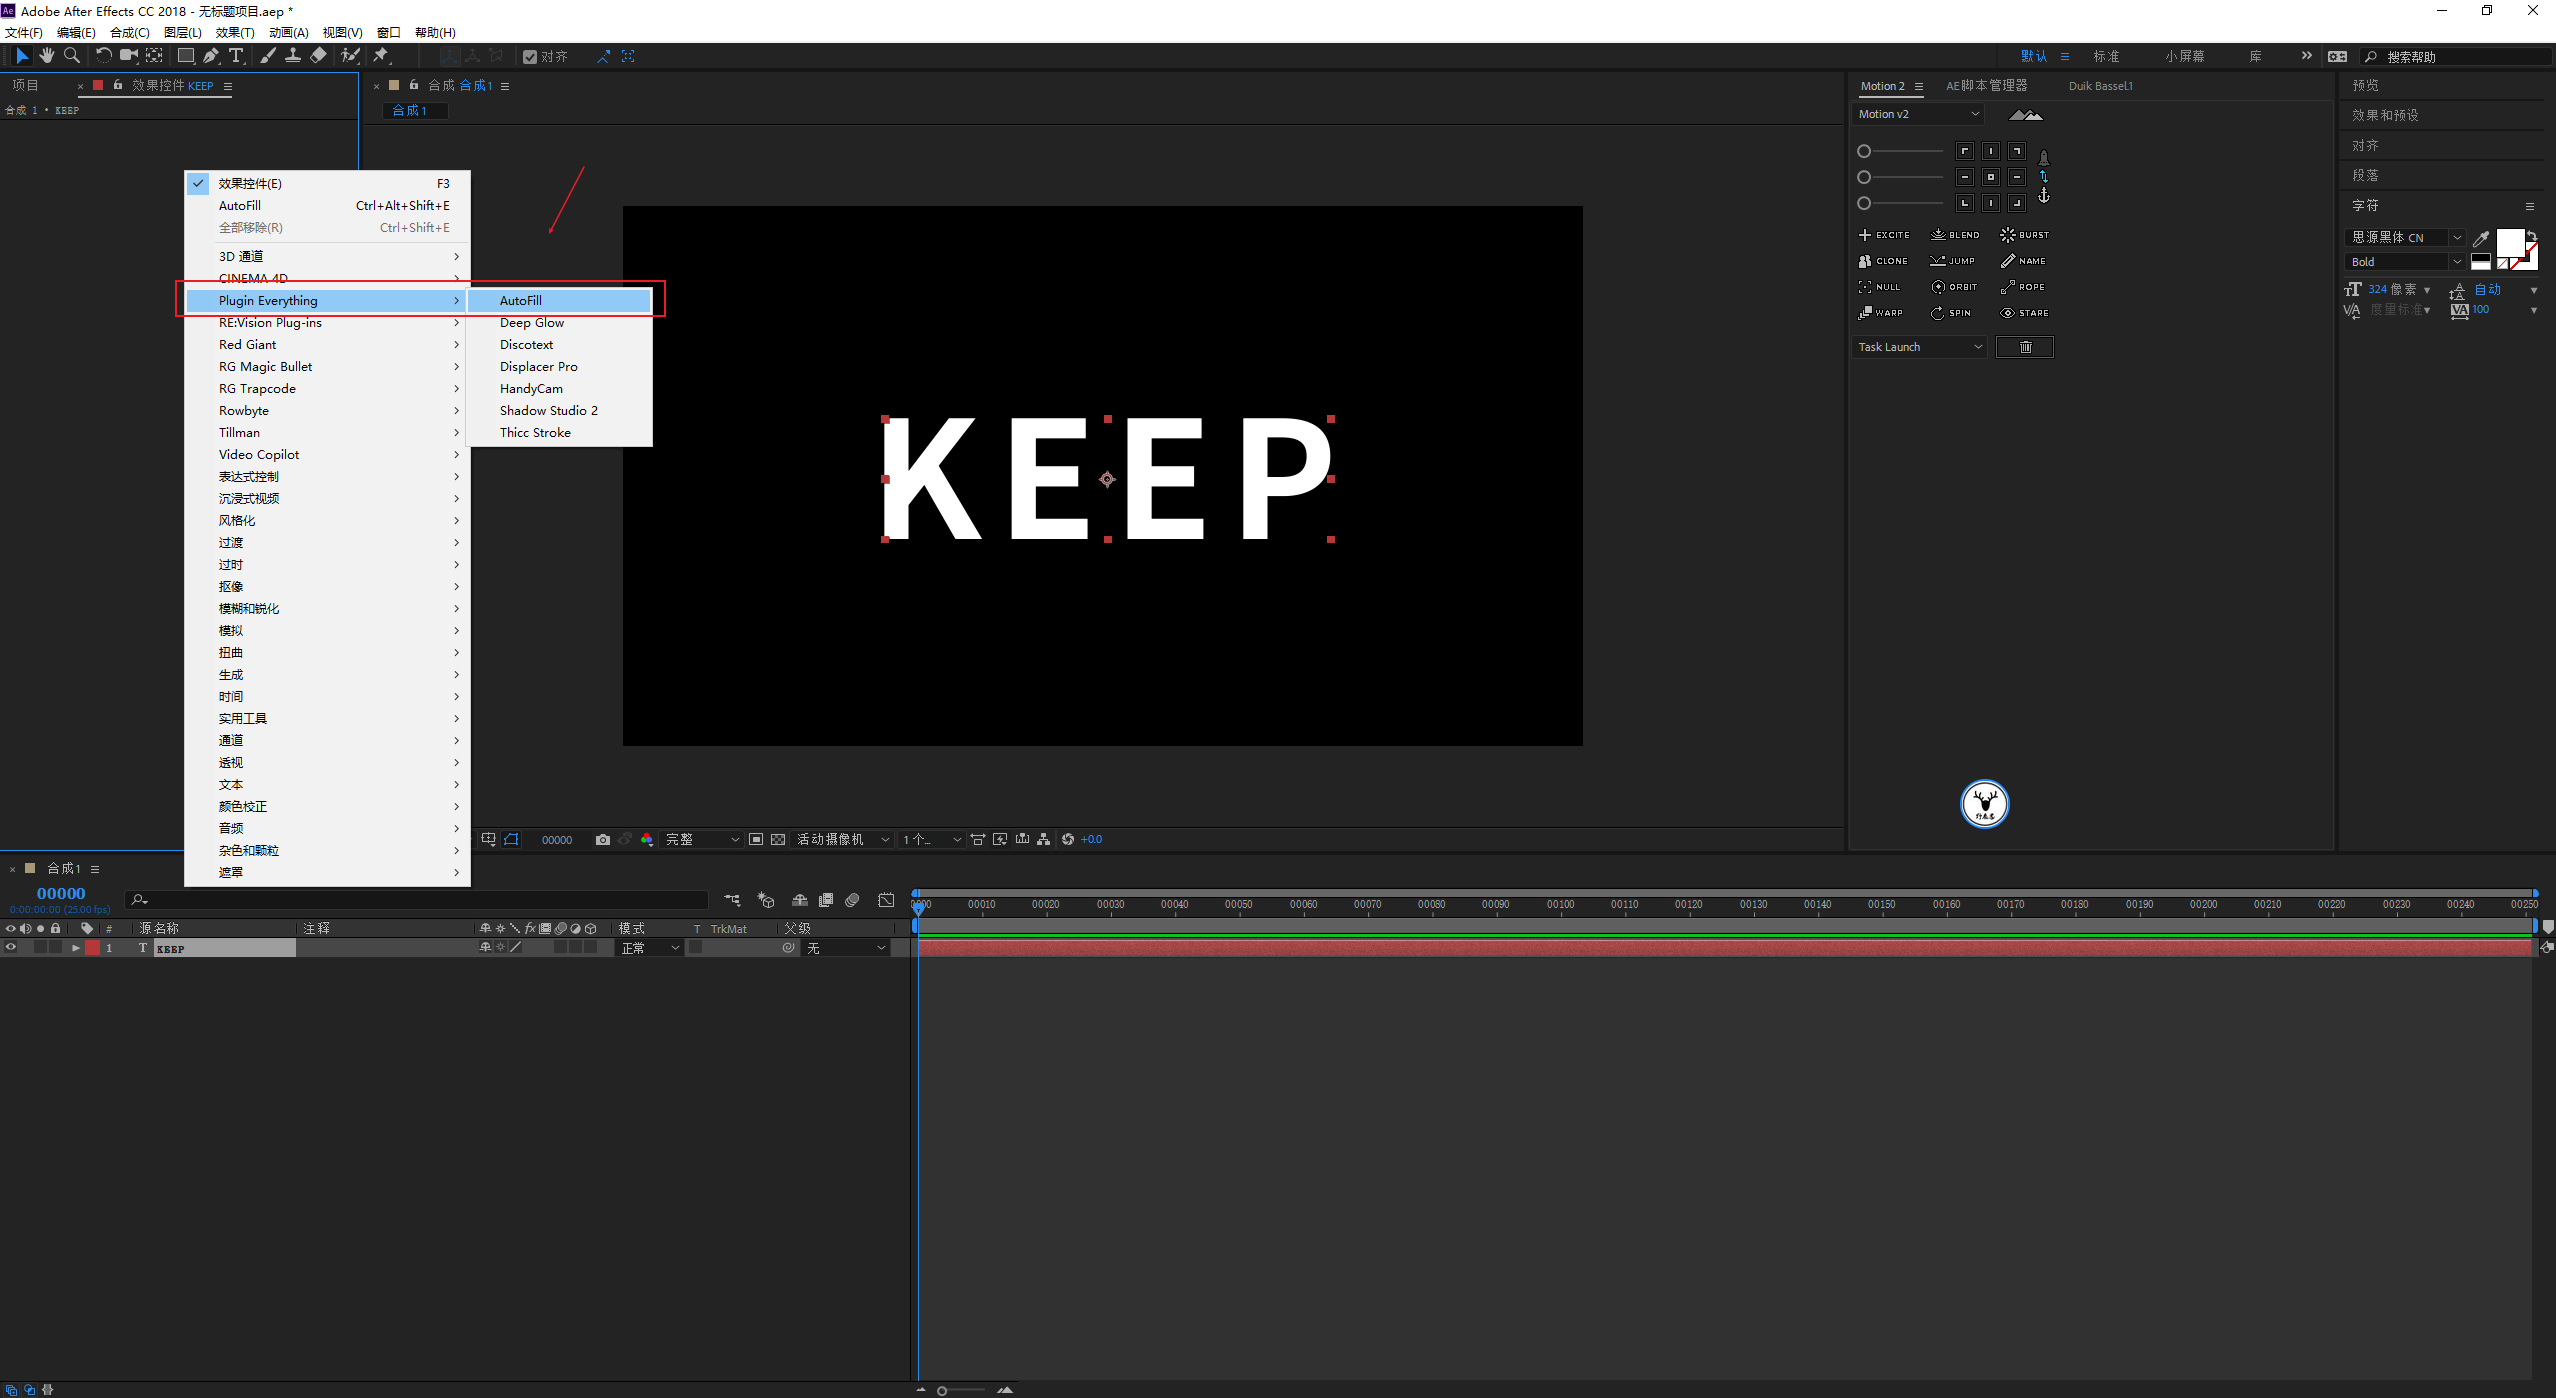Viewport: 2556px width, 1398px height.
Task: Take snapshot with the camera icon
Action: pos(602,840)
